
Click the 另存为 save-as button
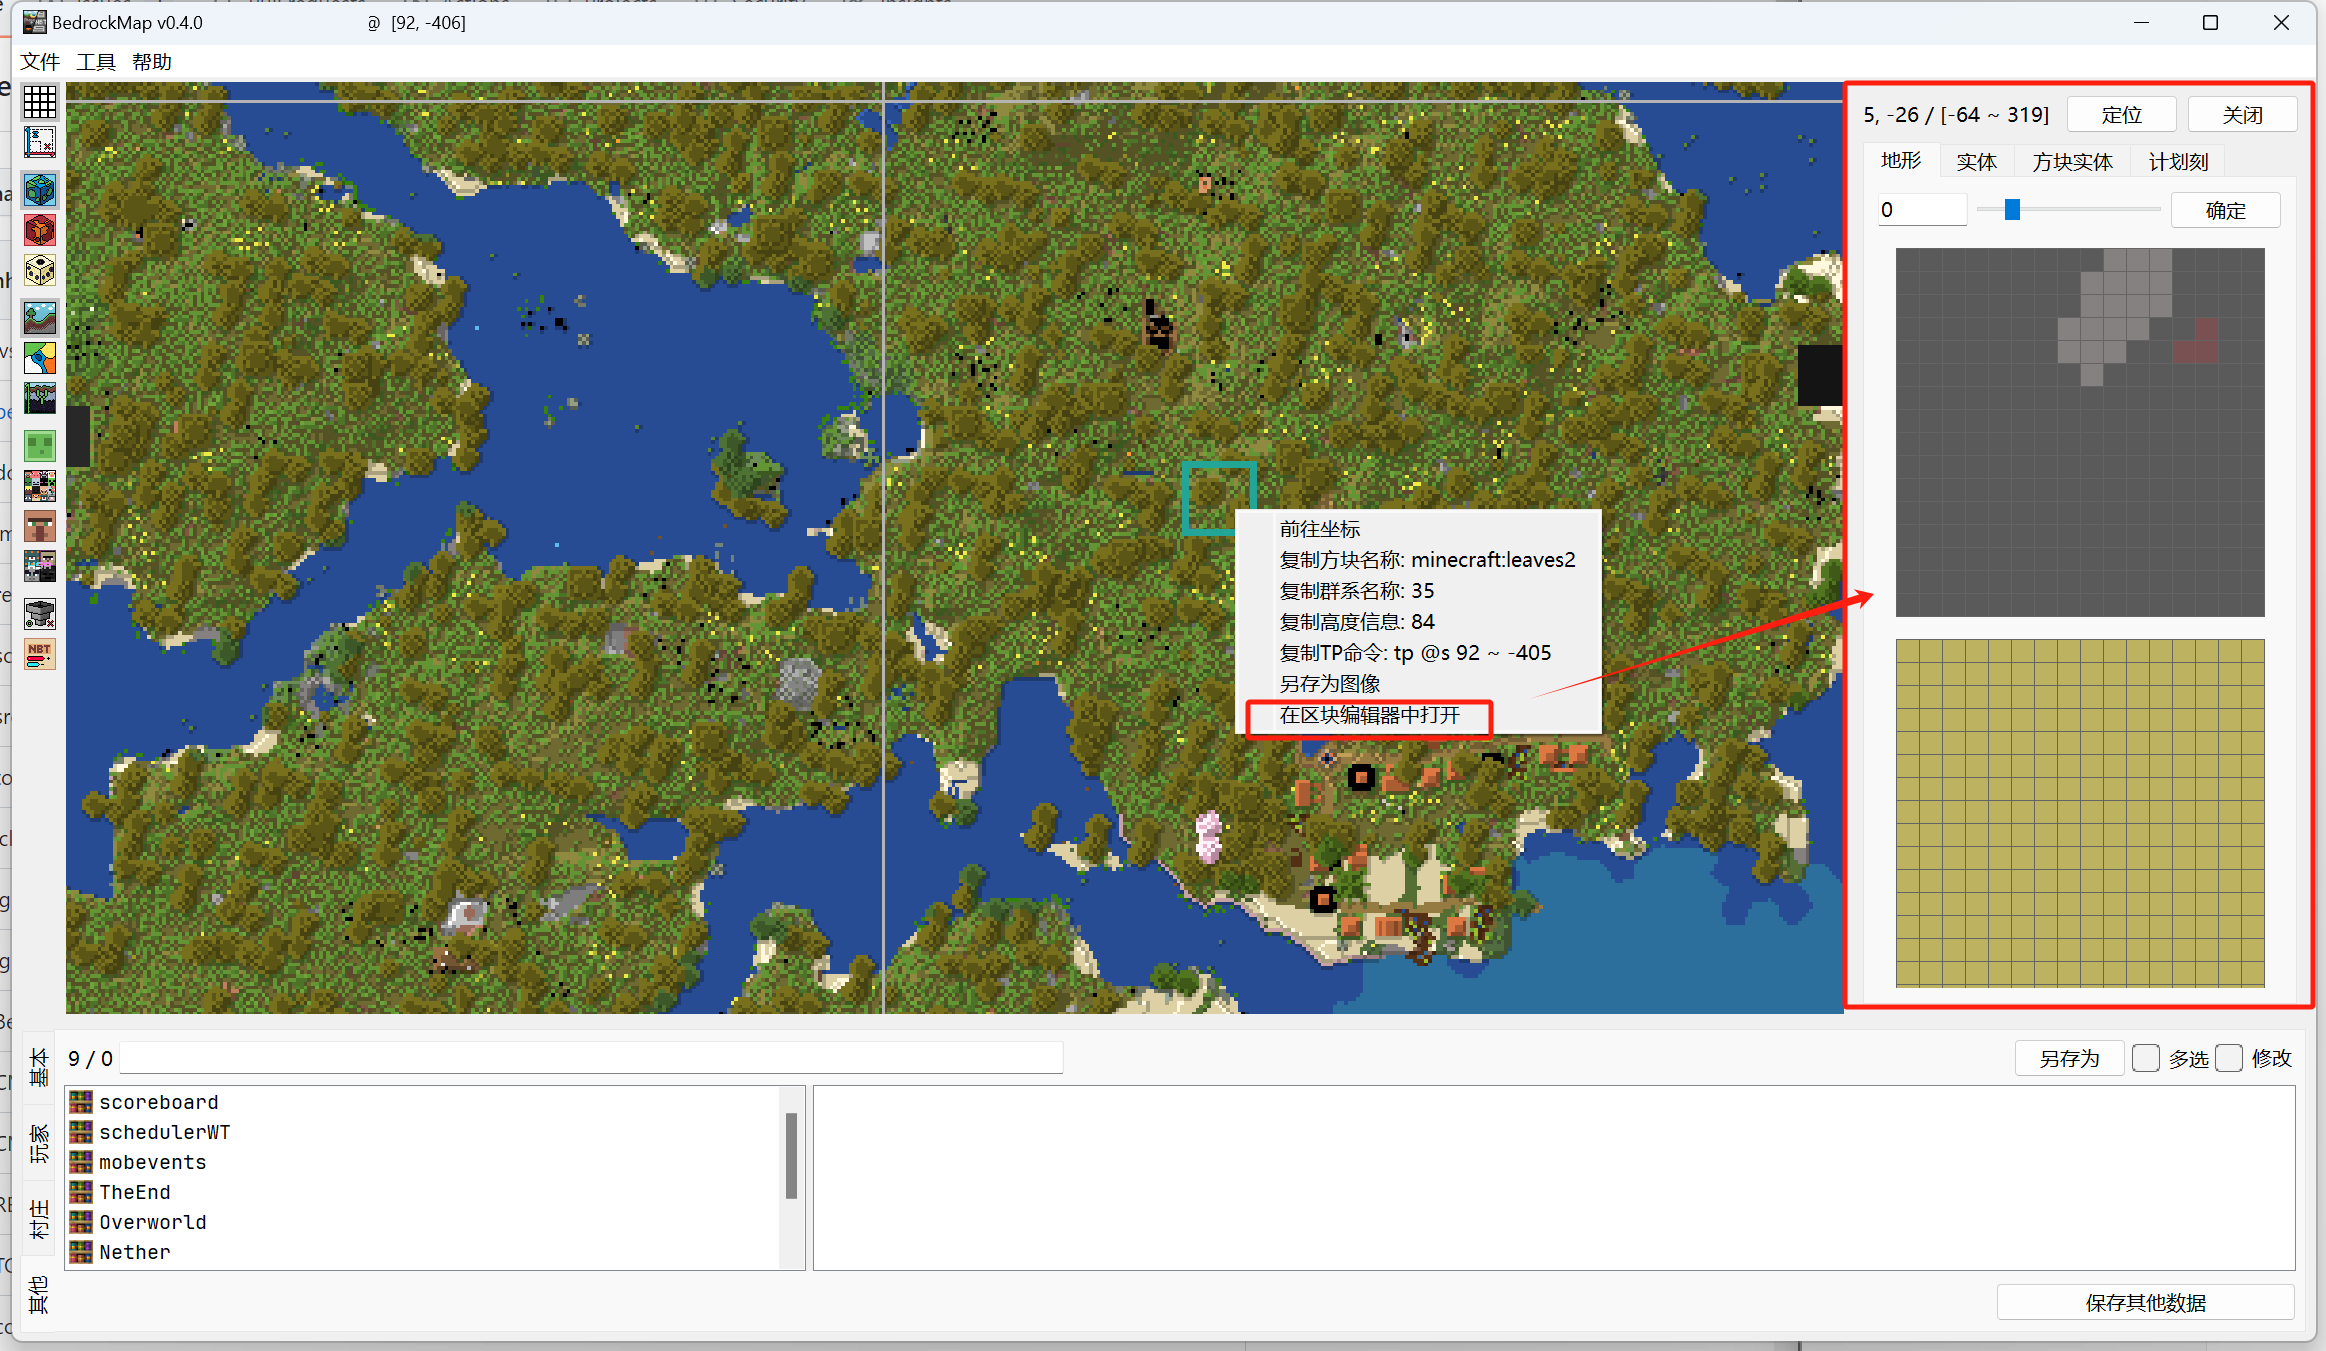coord(2069,1059)
